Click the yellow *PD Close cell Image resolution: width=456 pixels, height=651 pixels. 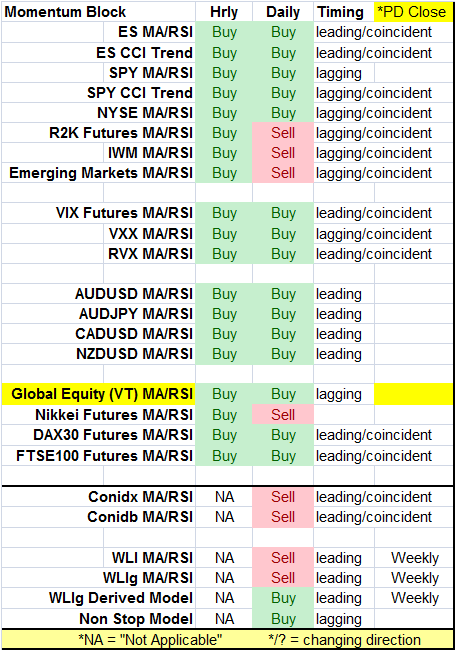coord(413,12)
